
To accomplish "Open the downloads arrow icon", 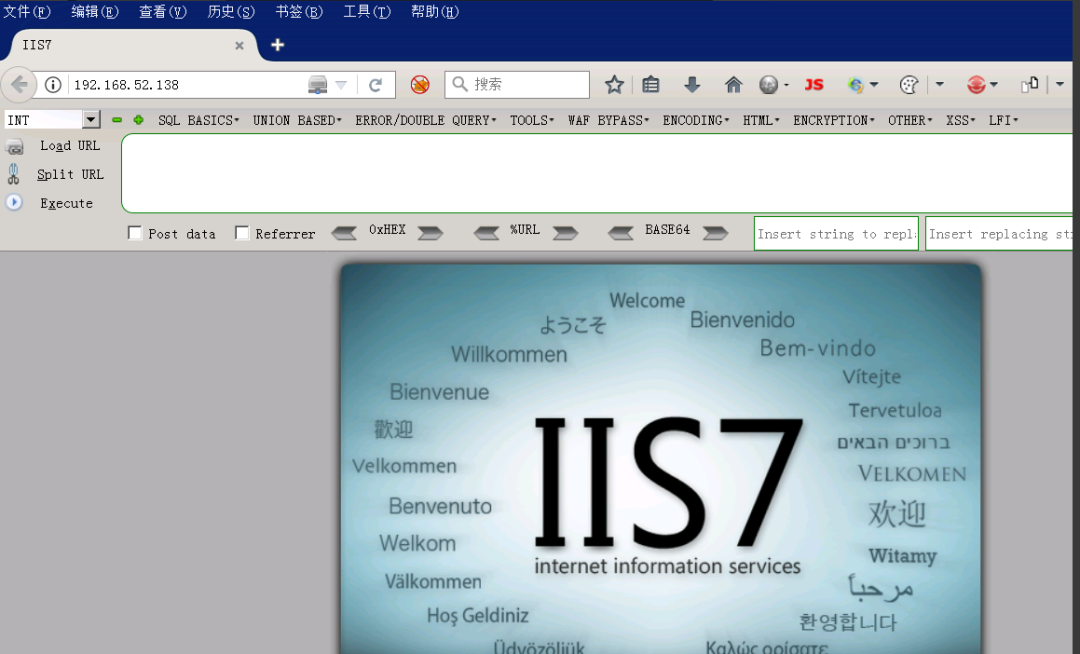I will (692, 85).
